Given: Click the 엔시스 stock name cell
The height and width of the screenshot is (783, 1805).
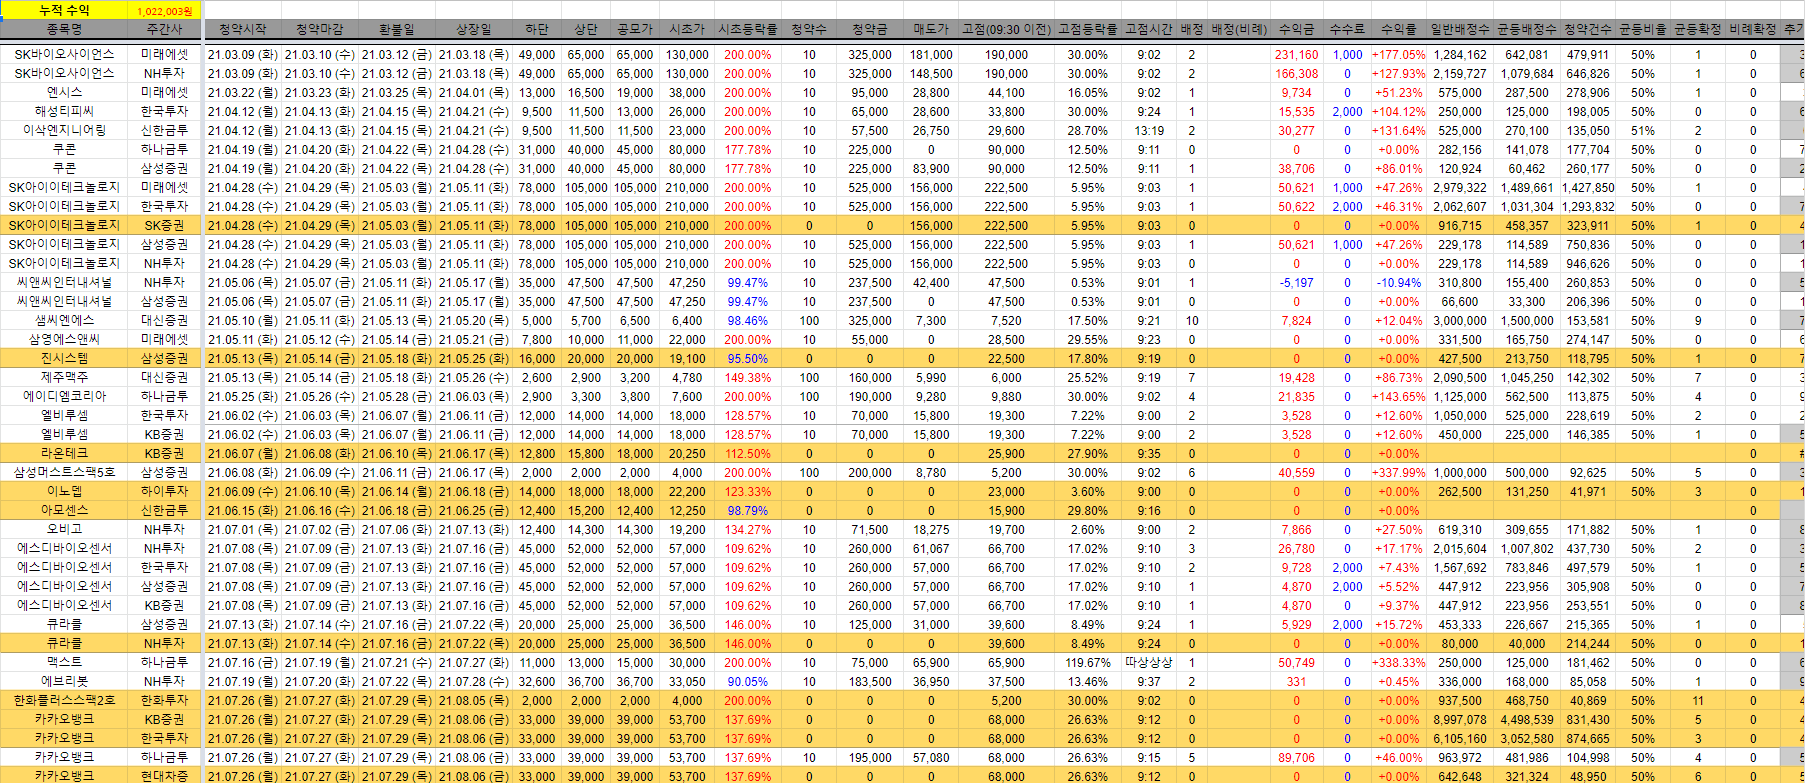Looking at the screenshot, I should pyautogui.click(x=65, y=92).
